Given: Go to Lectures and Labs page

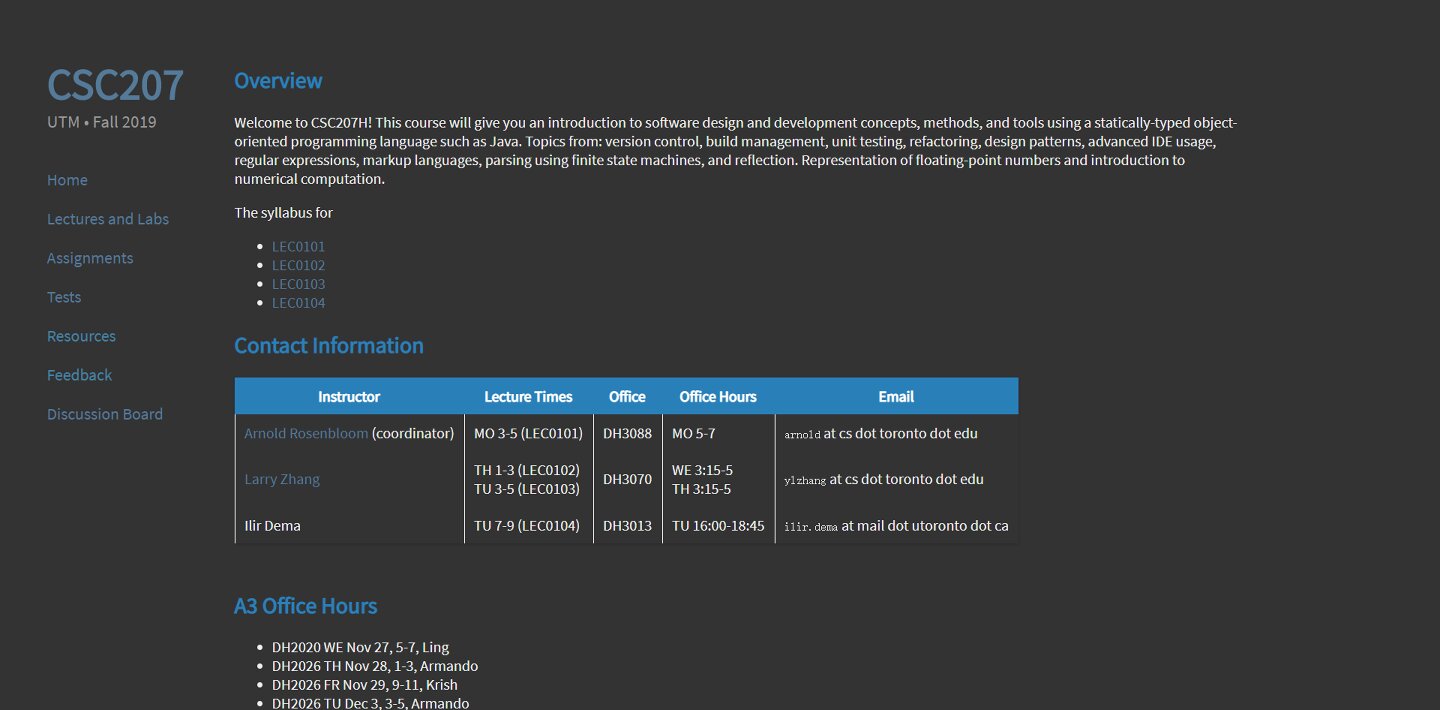Looking at the screenshot, I should pyautogui.click(x=108, y=219).
